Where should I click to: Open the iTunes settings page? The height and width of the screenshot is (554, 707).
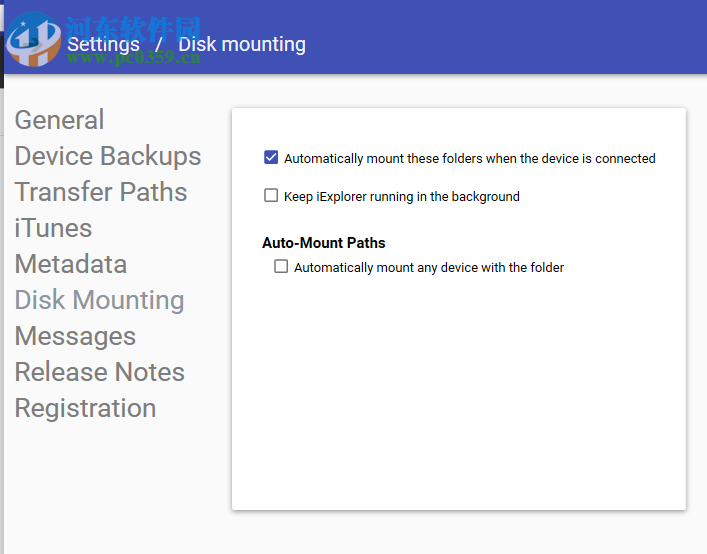click(x=53, y=228)
